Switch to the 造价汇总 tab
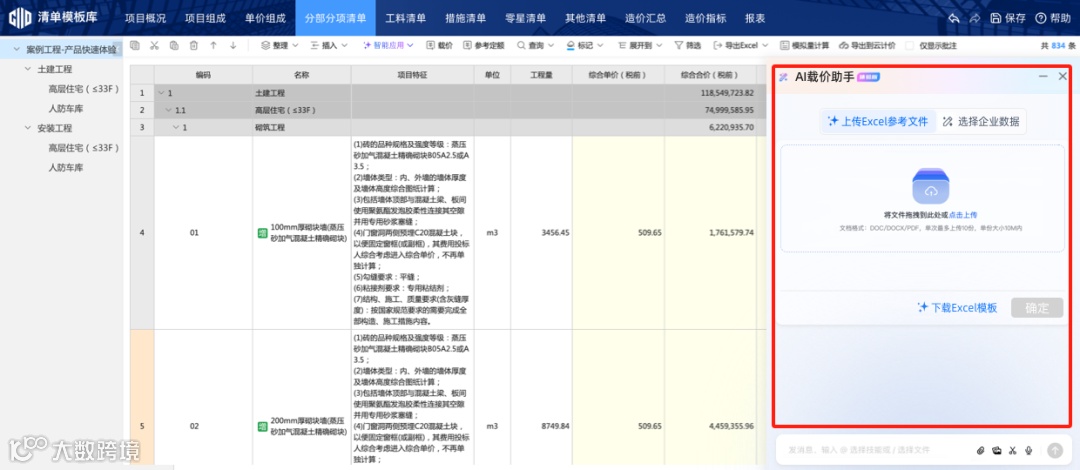Viewport: 1080px width, 470px height. click(645, 19)
